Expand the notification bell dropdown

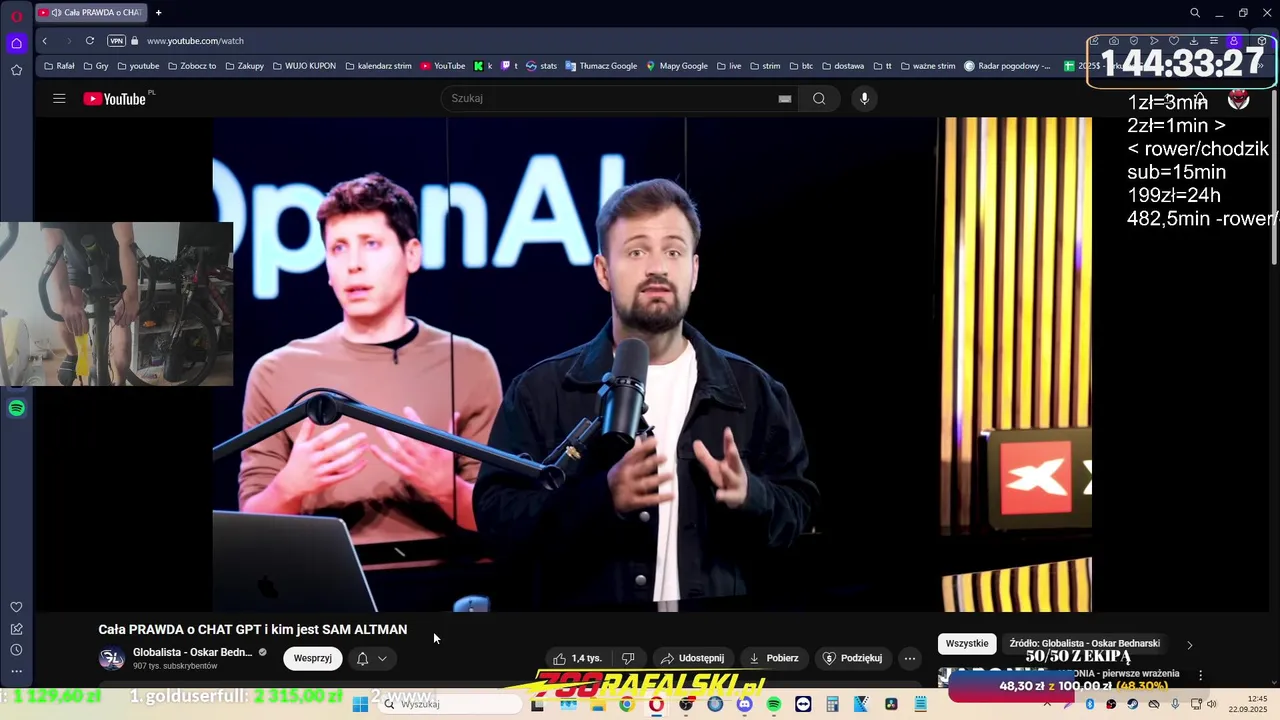(x=371, y=658)
